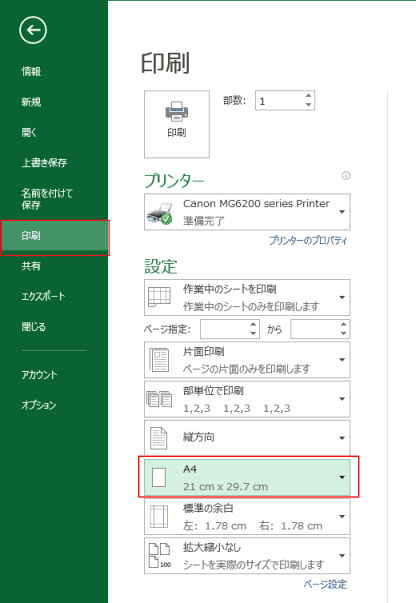Click the 片面印刷 single-sided page icon
The width and height of the screenshot is (416, 603).
[x=159, y=360]
